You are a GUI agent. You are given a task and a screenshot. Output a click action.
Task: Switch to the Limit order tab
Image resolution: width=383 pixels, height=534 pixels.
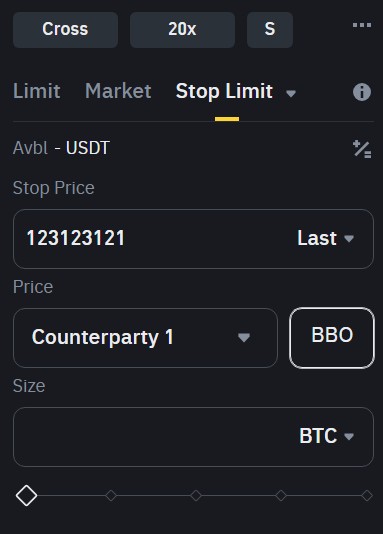pyautogui.click(x=37, y=91)
